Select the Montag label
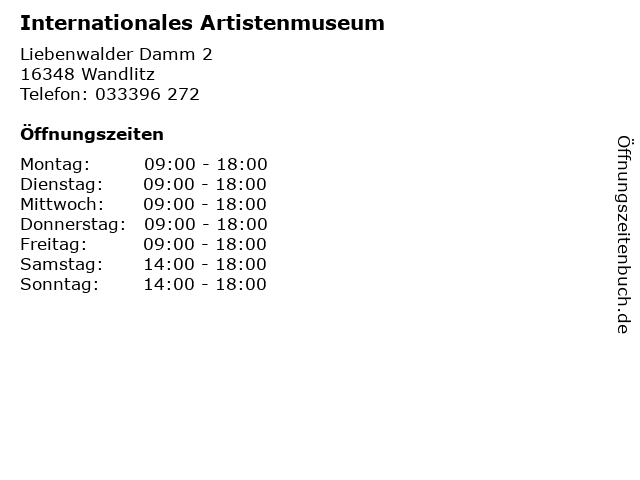The height and width of the screenshot is (480, 640). [55, 164]
